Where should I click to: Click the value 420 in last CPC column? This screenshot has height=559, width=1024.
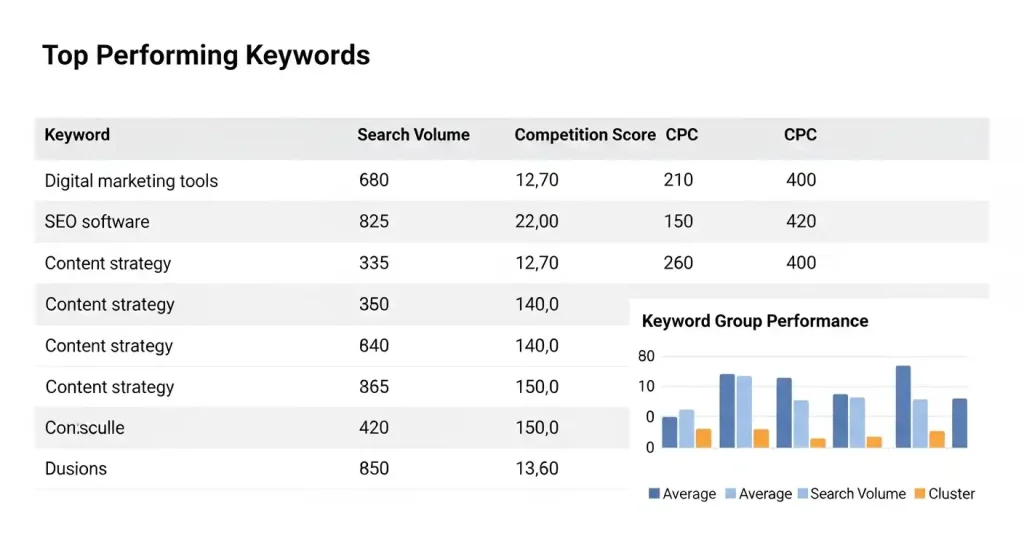click(801, 222)
